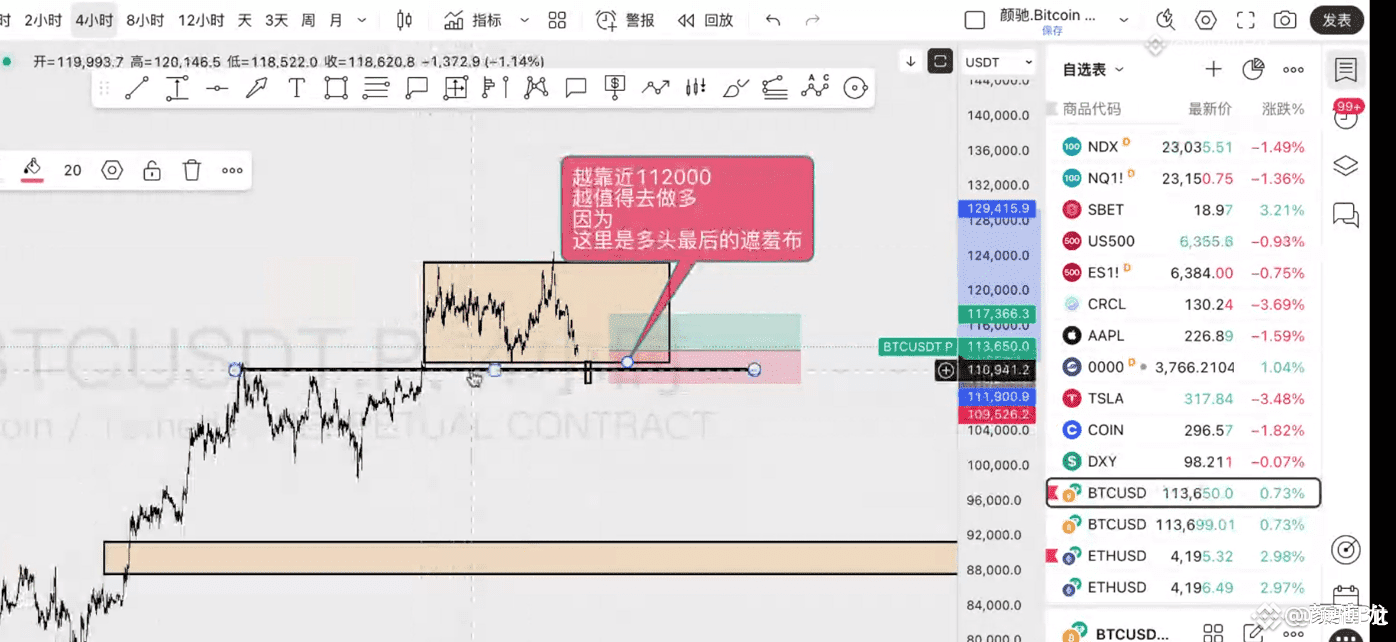Viewport: 1396px width, 642px height.
Task: Start bar replay with 回放 button
Action: [705, 20]
